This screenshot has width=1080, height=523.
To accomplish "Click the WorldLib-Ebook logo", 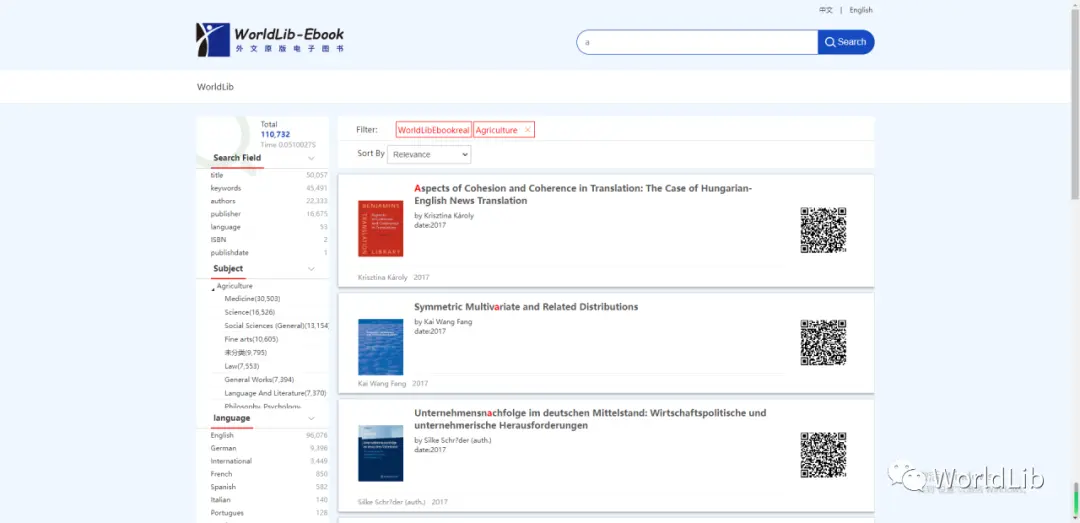I will pos(270,39).
